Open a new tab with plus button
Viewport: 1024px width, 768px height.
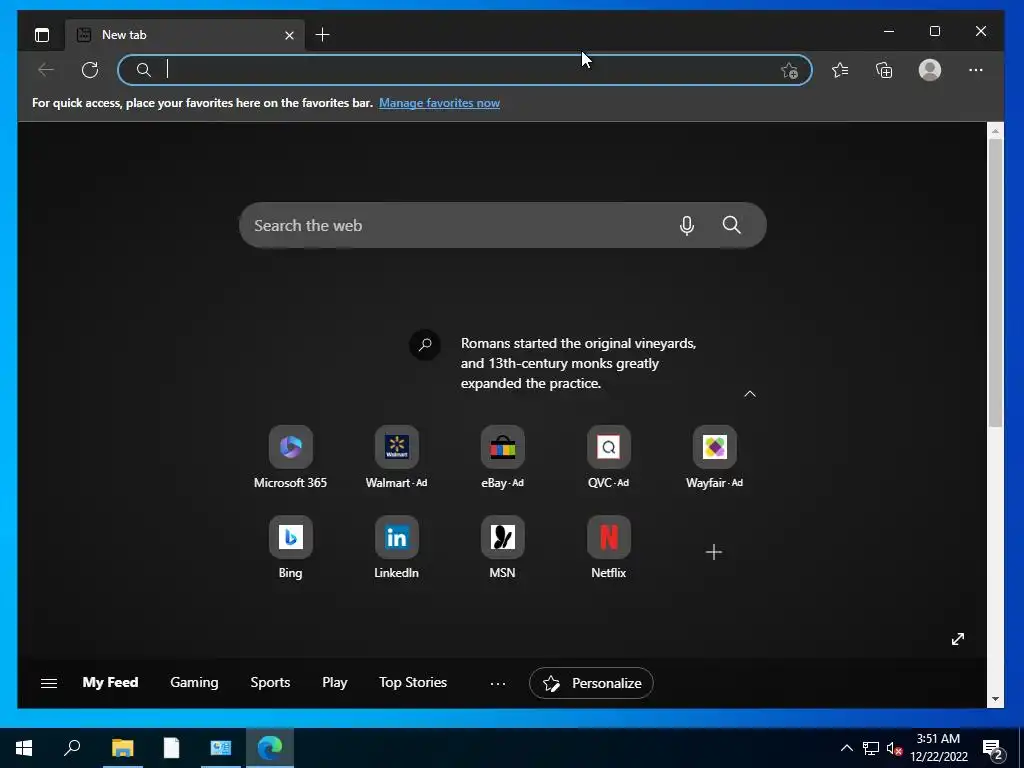(x=323, y=35)
